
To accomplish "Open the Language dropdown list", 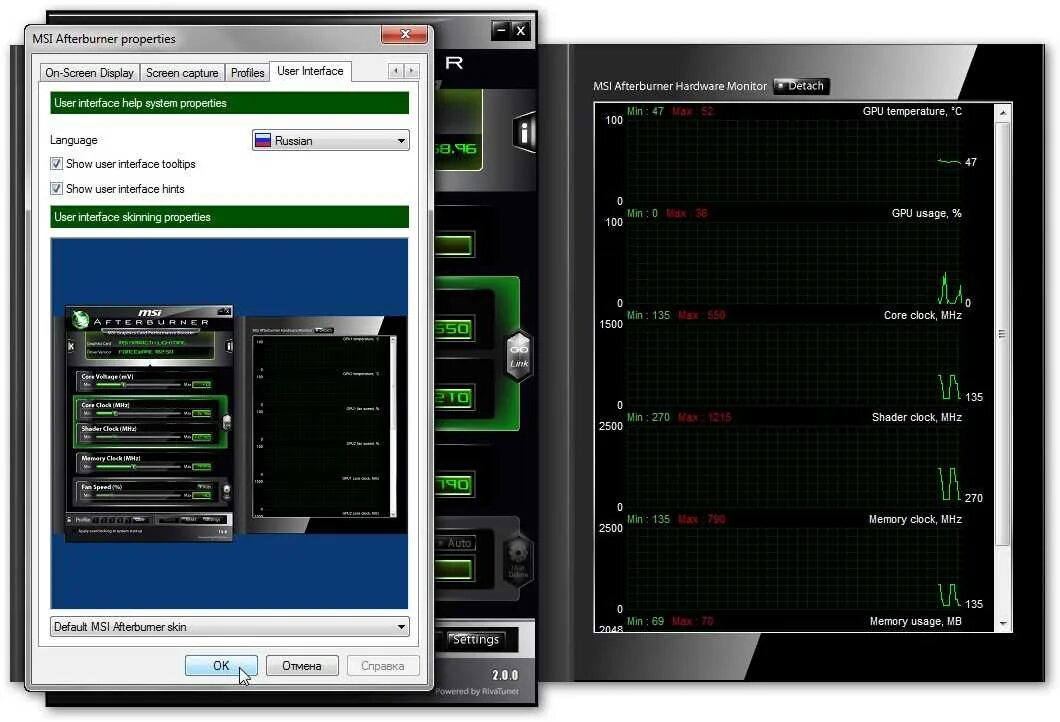I will [x=331, y=141].
